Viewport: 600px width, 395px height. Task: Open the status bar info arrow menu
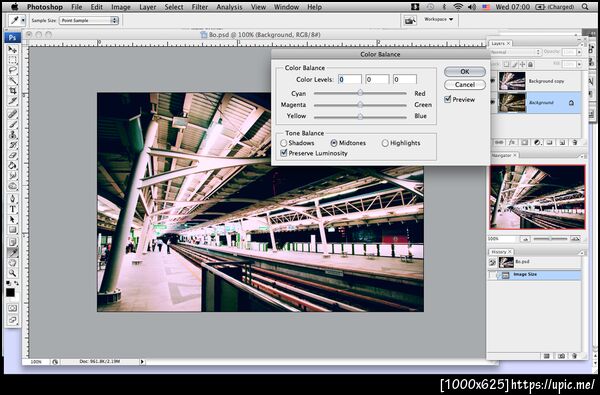pos(142,361)
